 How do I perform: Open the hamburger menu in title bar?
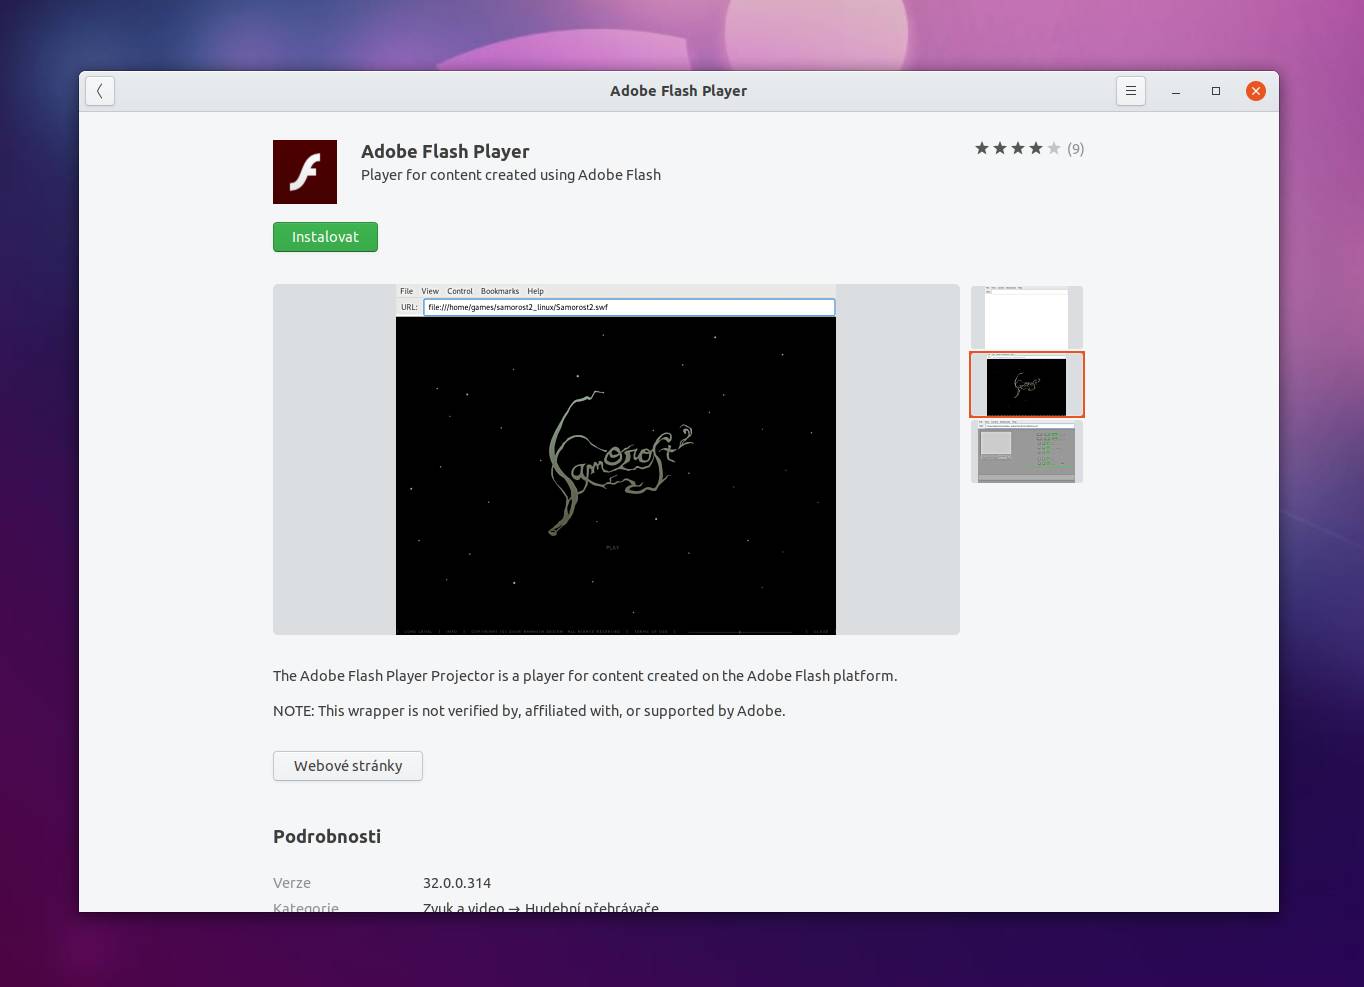click(1131, 91)
